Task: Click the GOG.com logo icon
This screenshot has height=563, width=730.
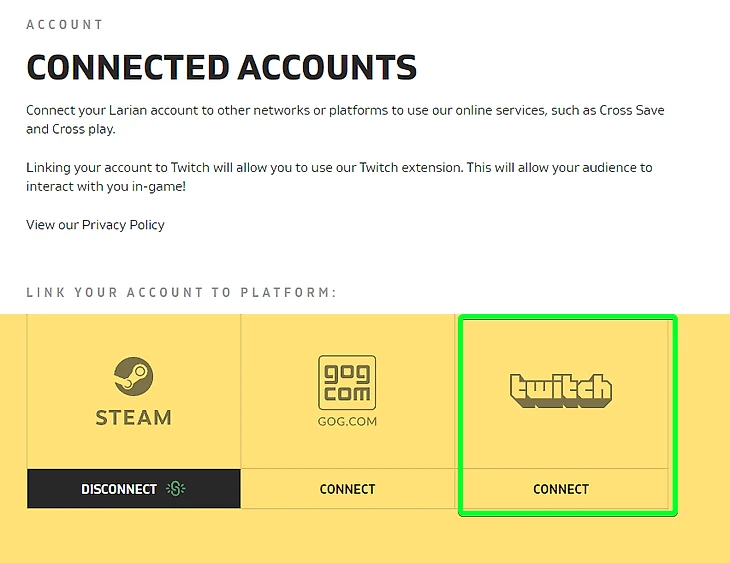Action: 347,382
